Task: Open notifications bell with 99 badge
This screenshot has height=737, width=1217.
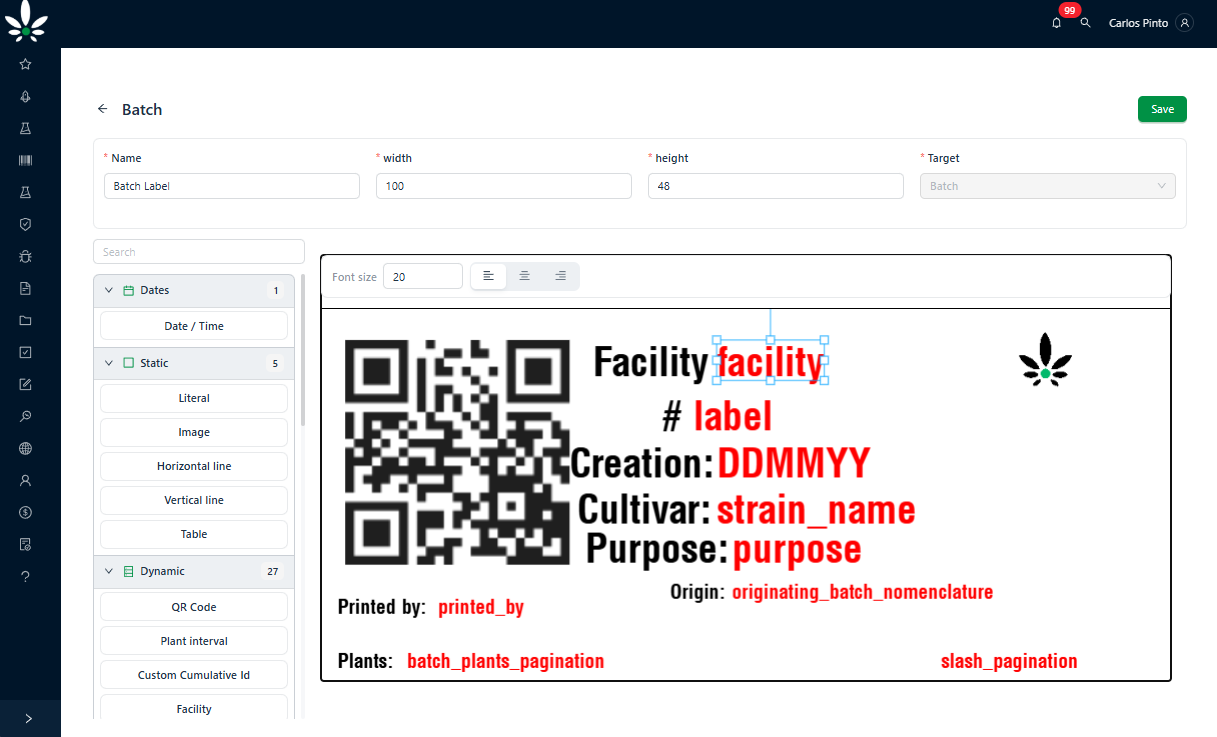Action: click(1057, 22)
